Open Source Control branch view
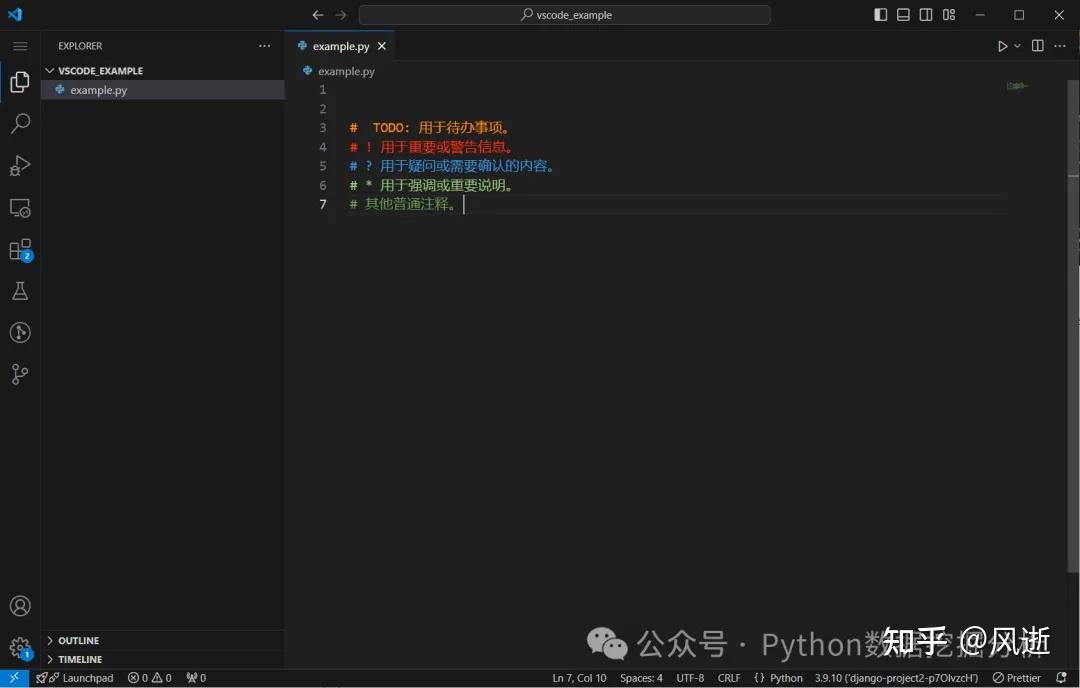This screenshot has height=688, width=1080. (x=20, y=375)
